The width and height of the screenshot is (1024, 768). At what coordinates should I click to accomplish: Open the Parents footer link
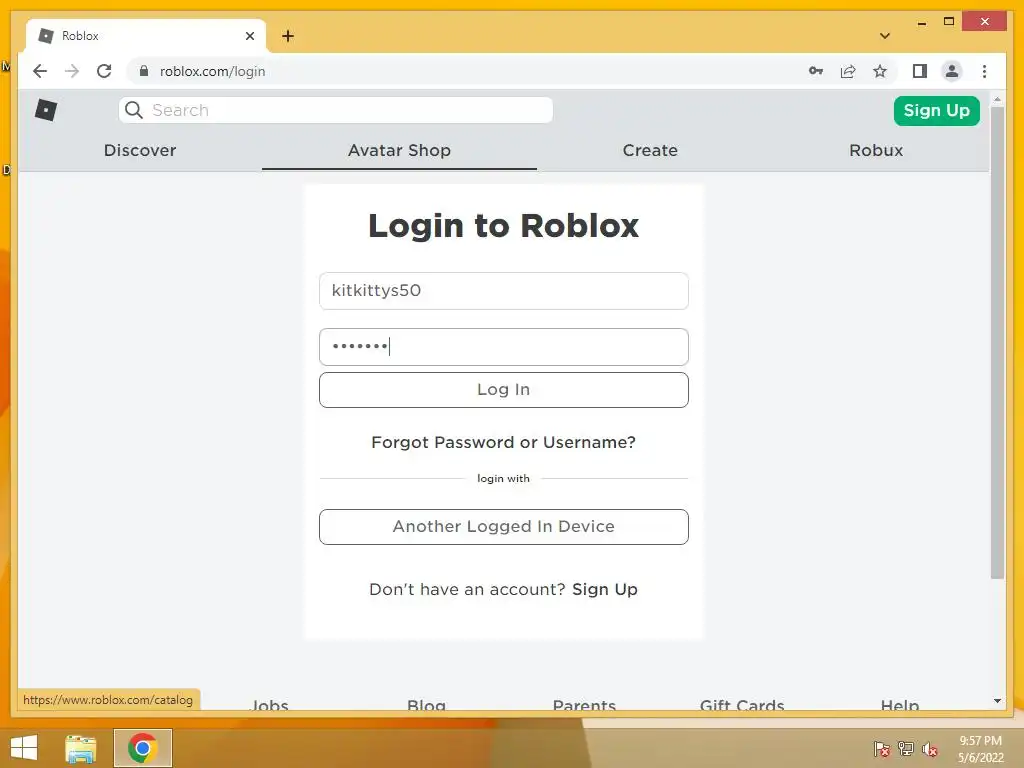point(584,705)
